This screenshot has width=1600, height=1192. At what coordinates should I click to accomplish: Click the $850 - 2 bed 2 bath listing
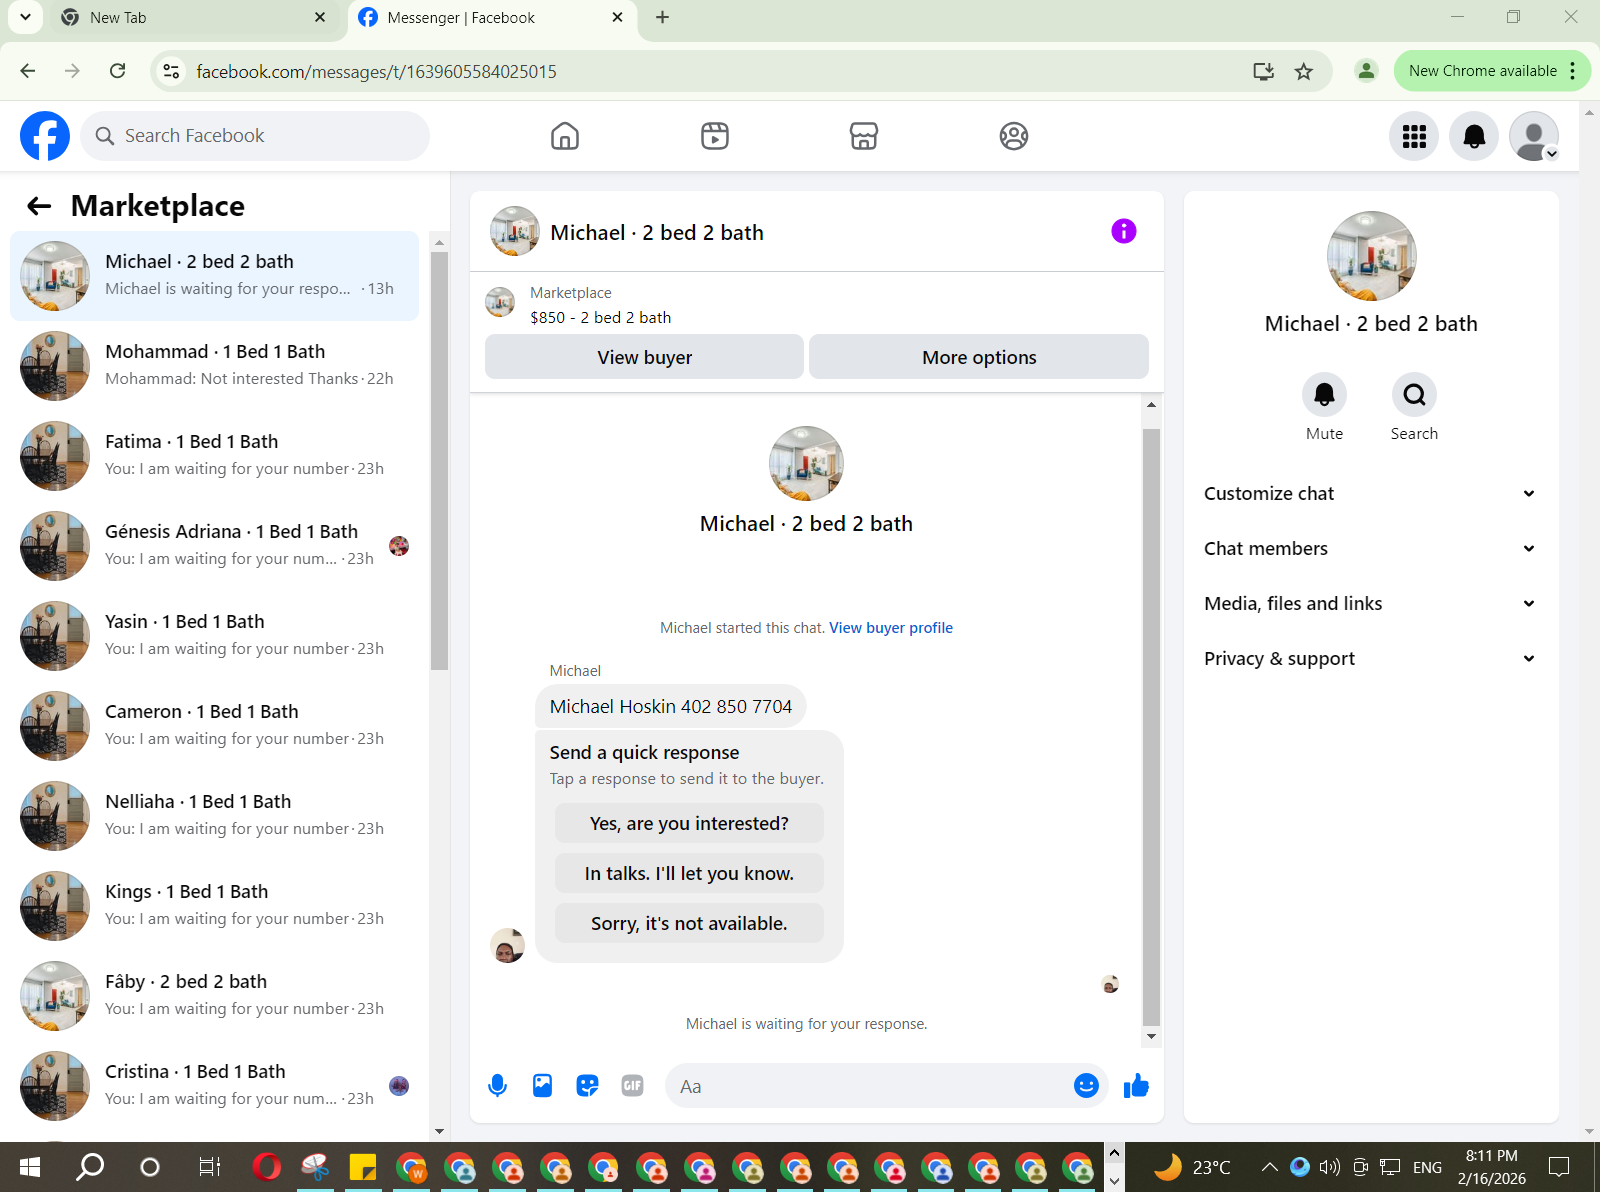[x=600, y=318]
